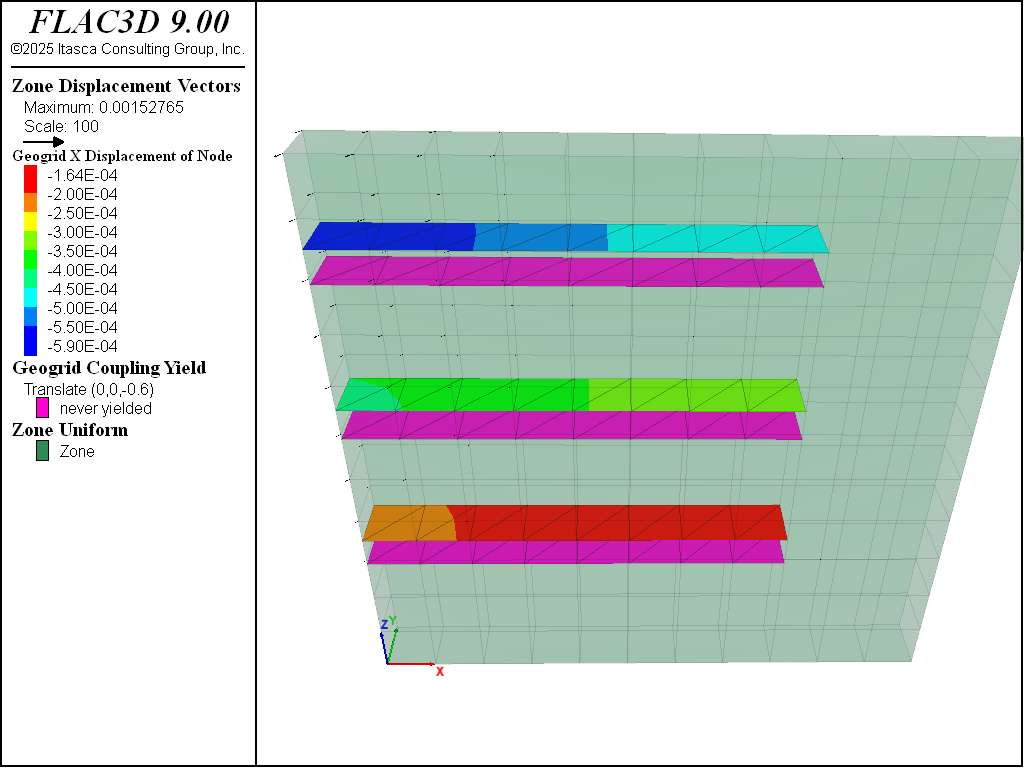Screen dimensions: 1024x768
Task: Click the 'Translate (0,0,-0.6)' entry
Action: pos(89,389)
